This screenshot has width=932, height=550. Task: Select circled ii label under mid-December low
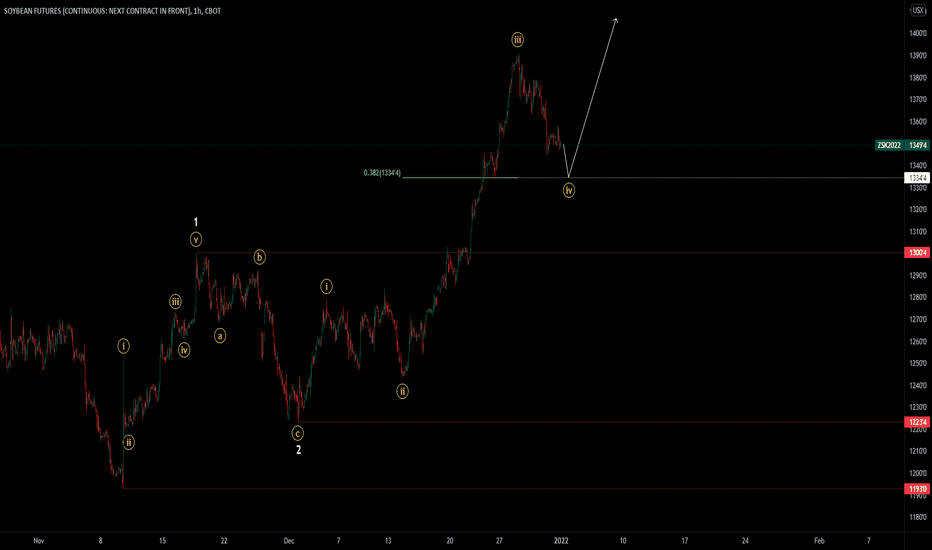click(402, 391)
